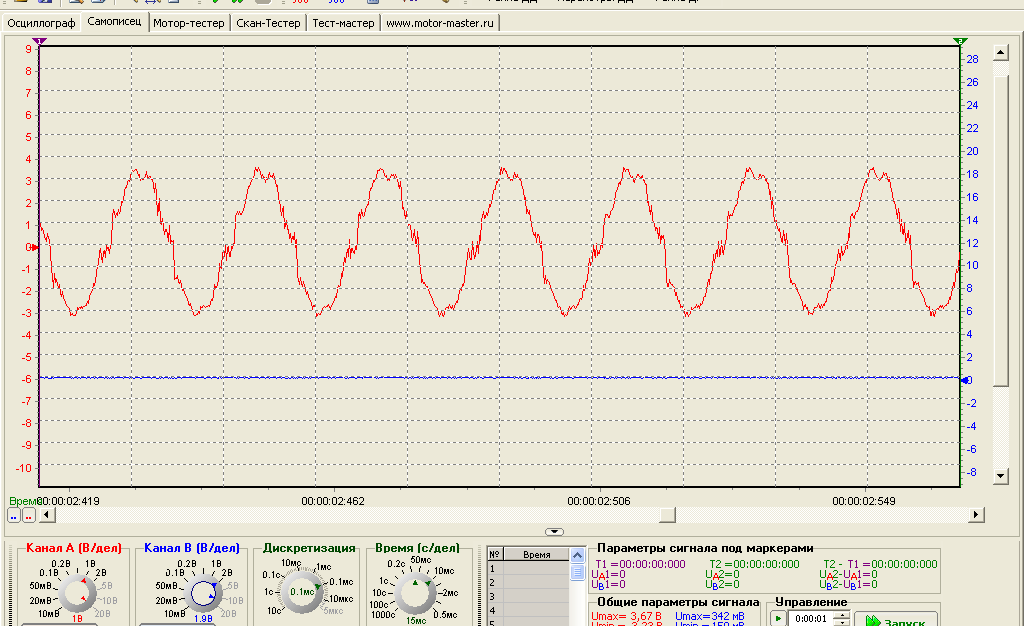Image resolution: width=1024 pixels, height=626 pixels.
Task: Click the blue channel B zero-level arrow
Action: click(x=965, y=380)
